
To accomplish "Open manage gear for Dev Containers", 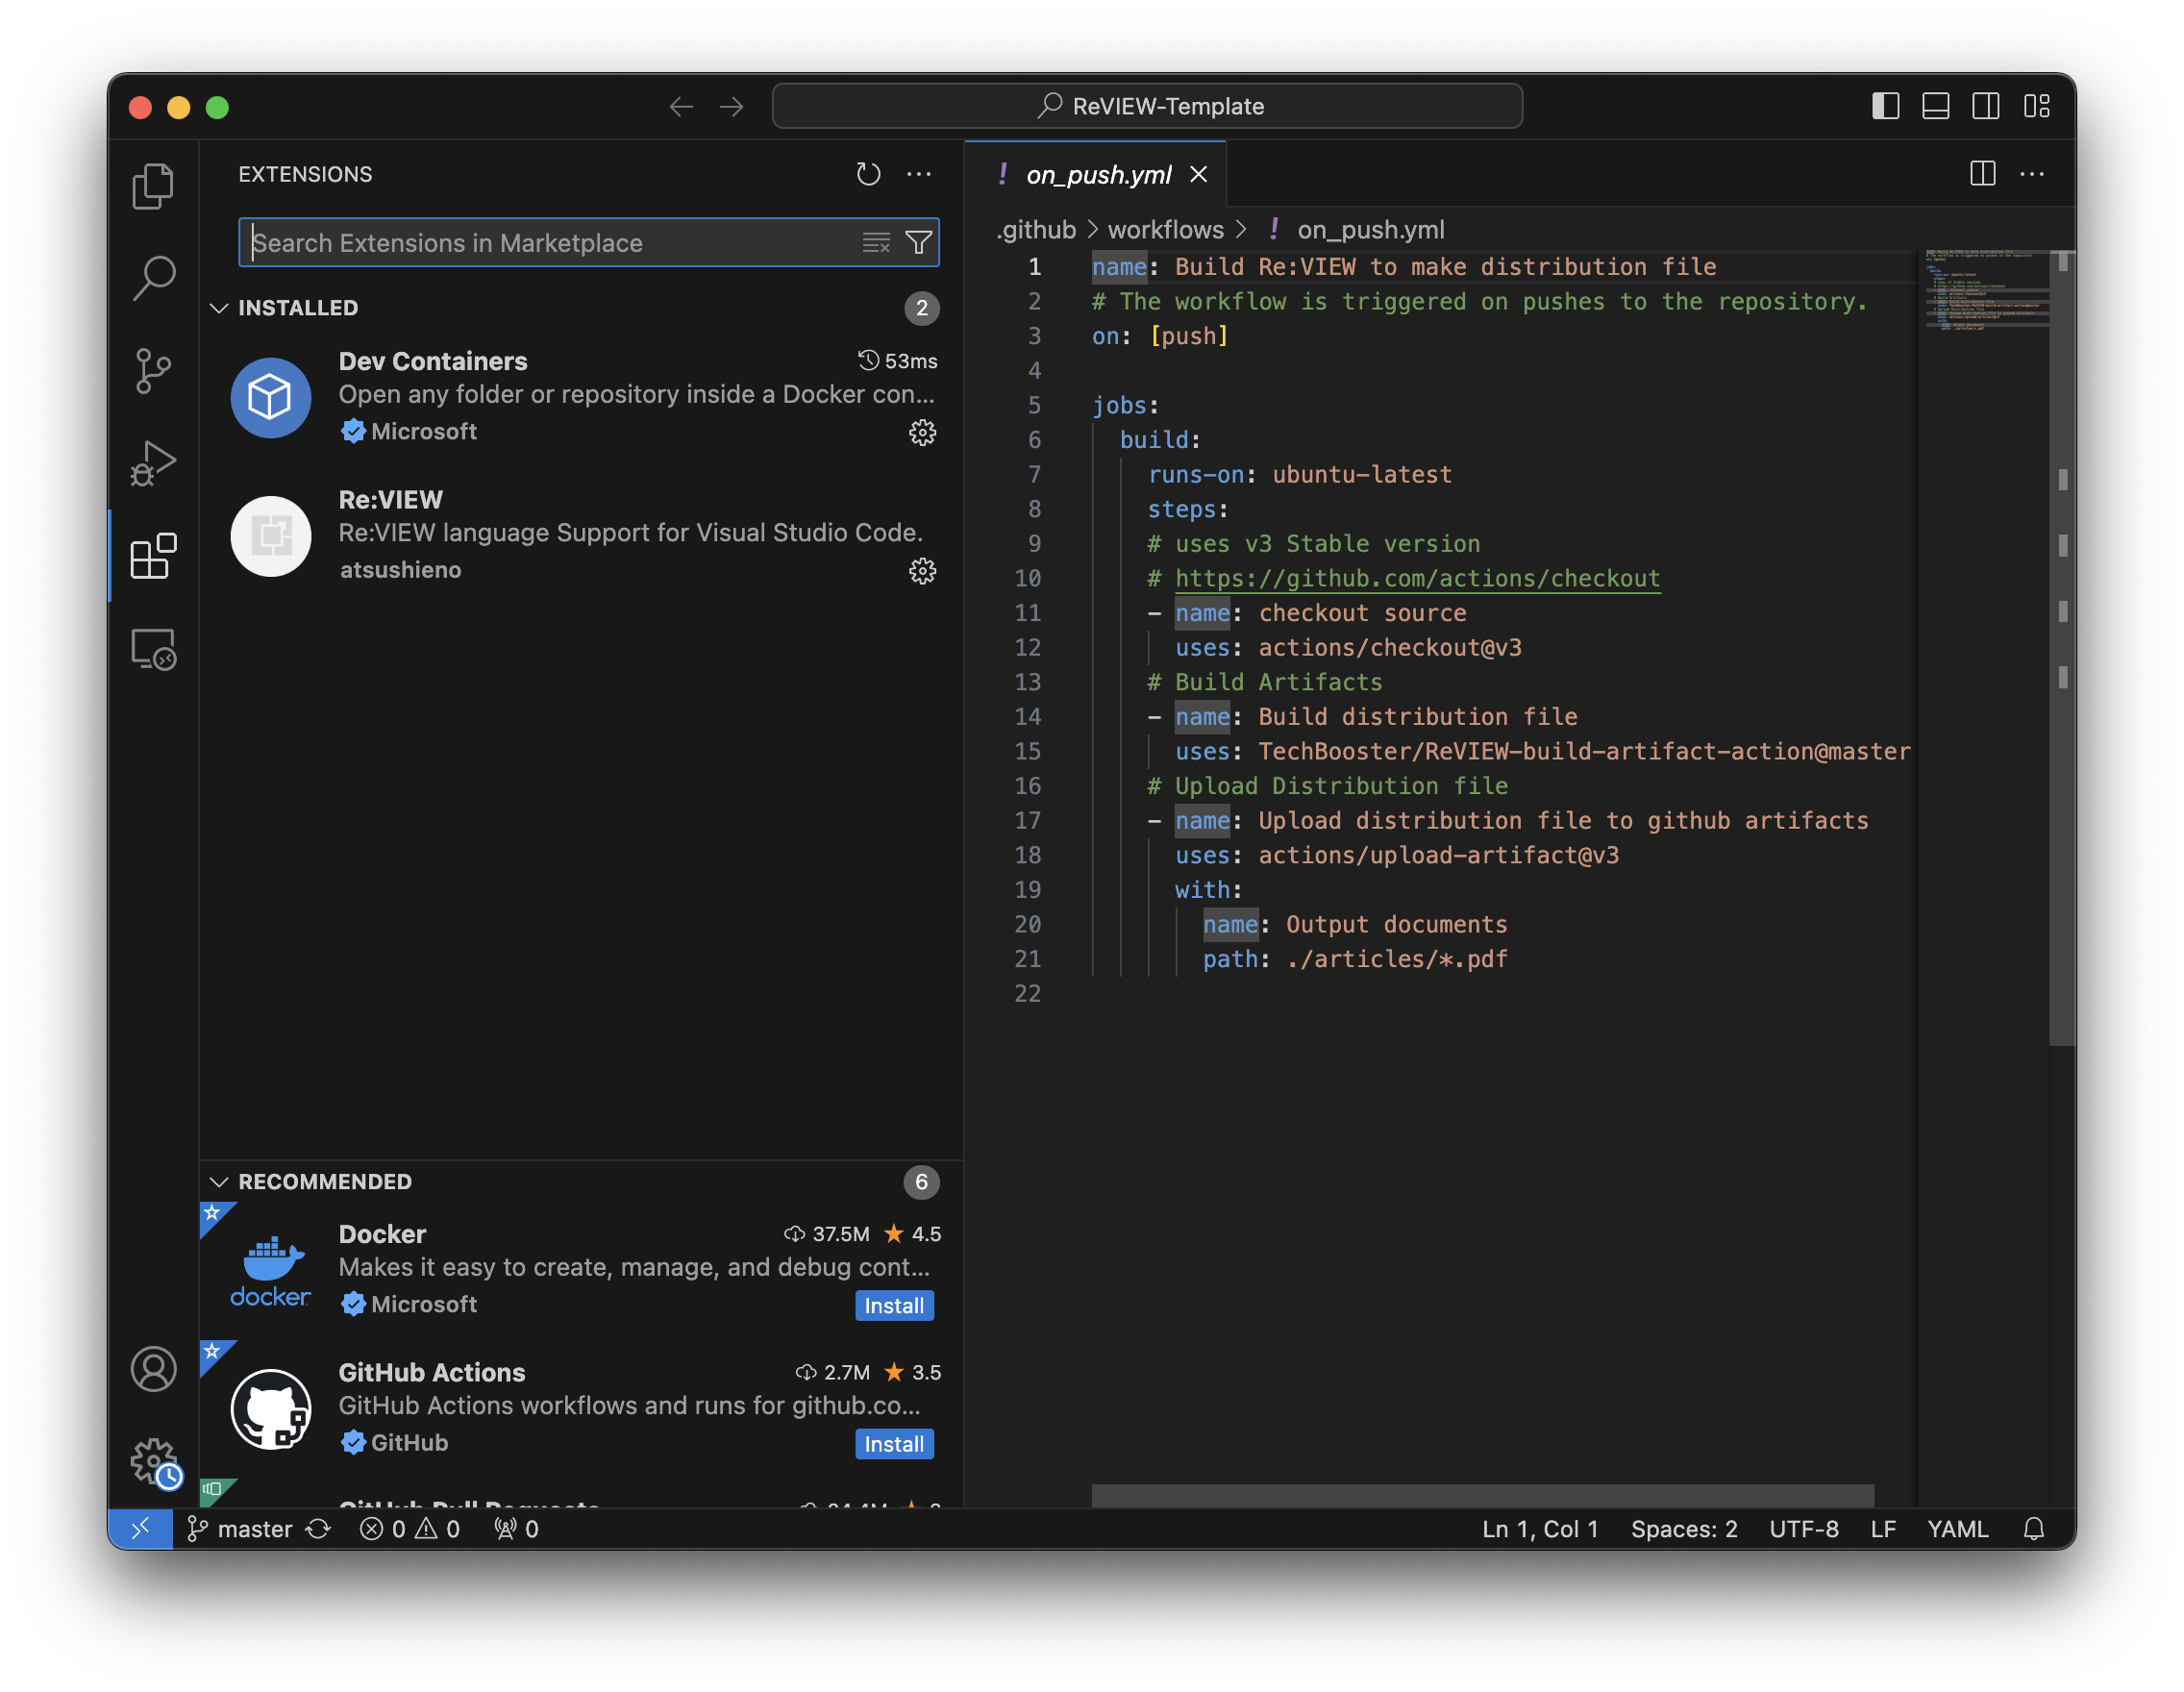I will tap(922, 432).
